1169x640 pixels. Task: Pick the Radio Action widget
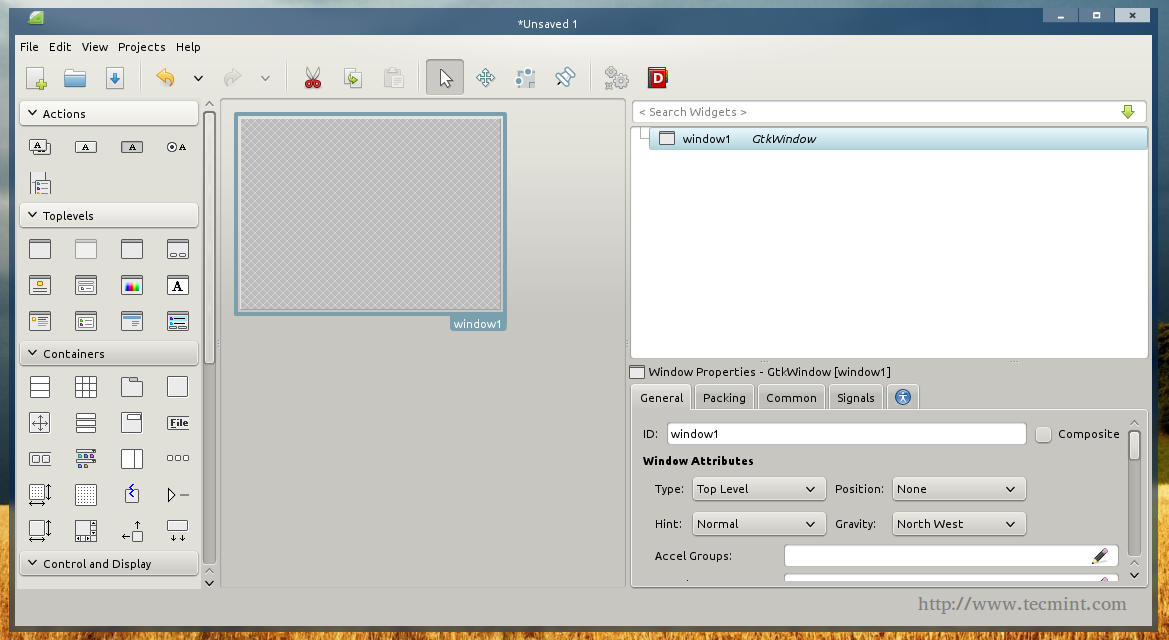[177, 147]
